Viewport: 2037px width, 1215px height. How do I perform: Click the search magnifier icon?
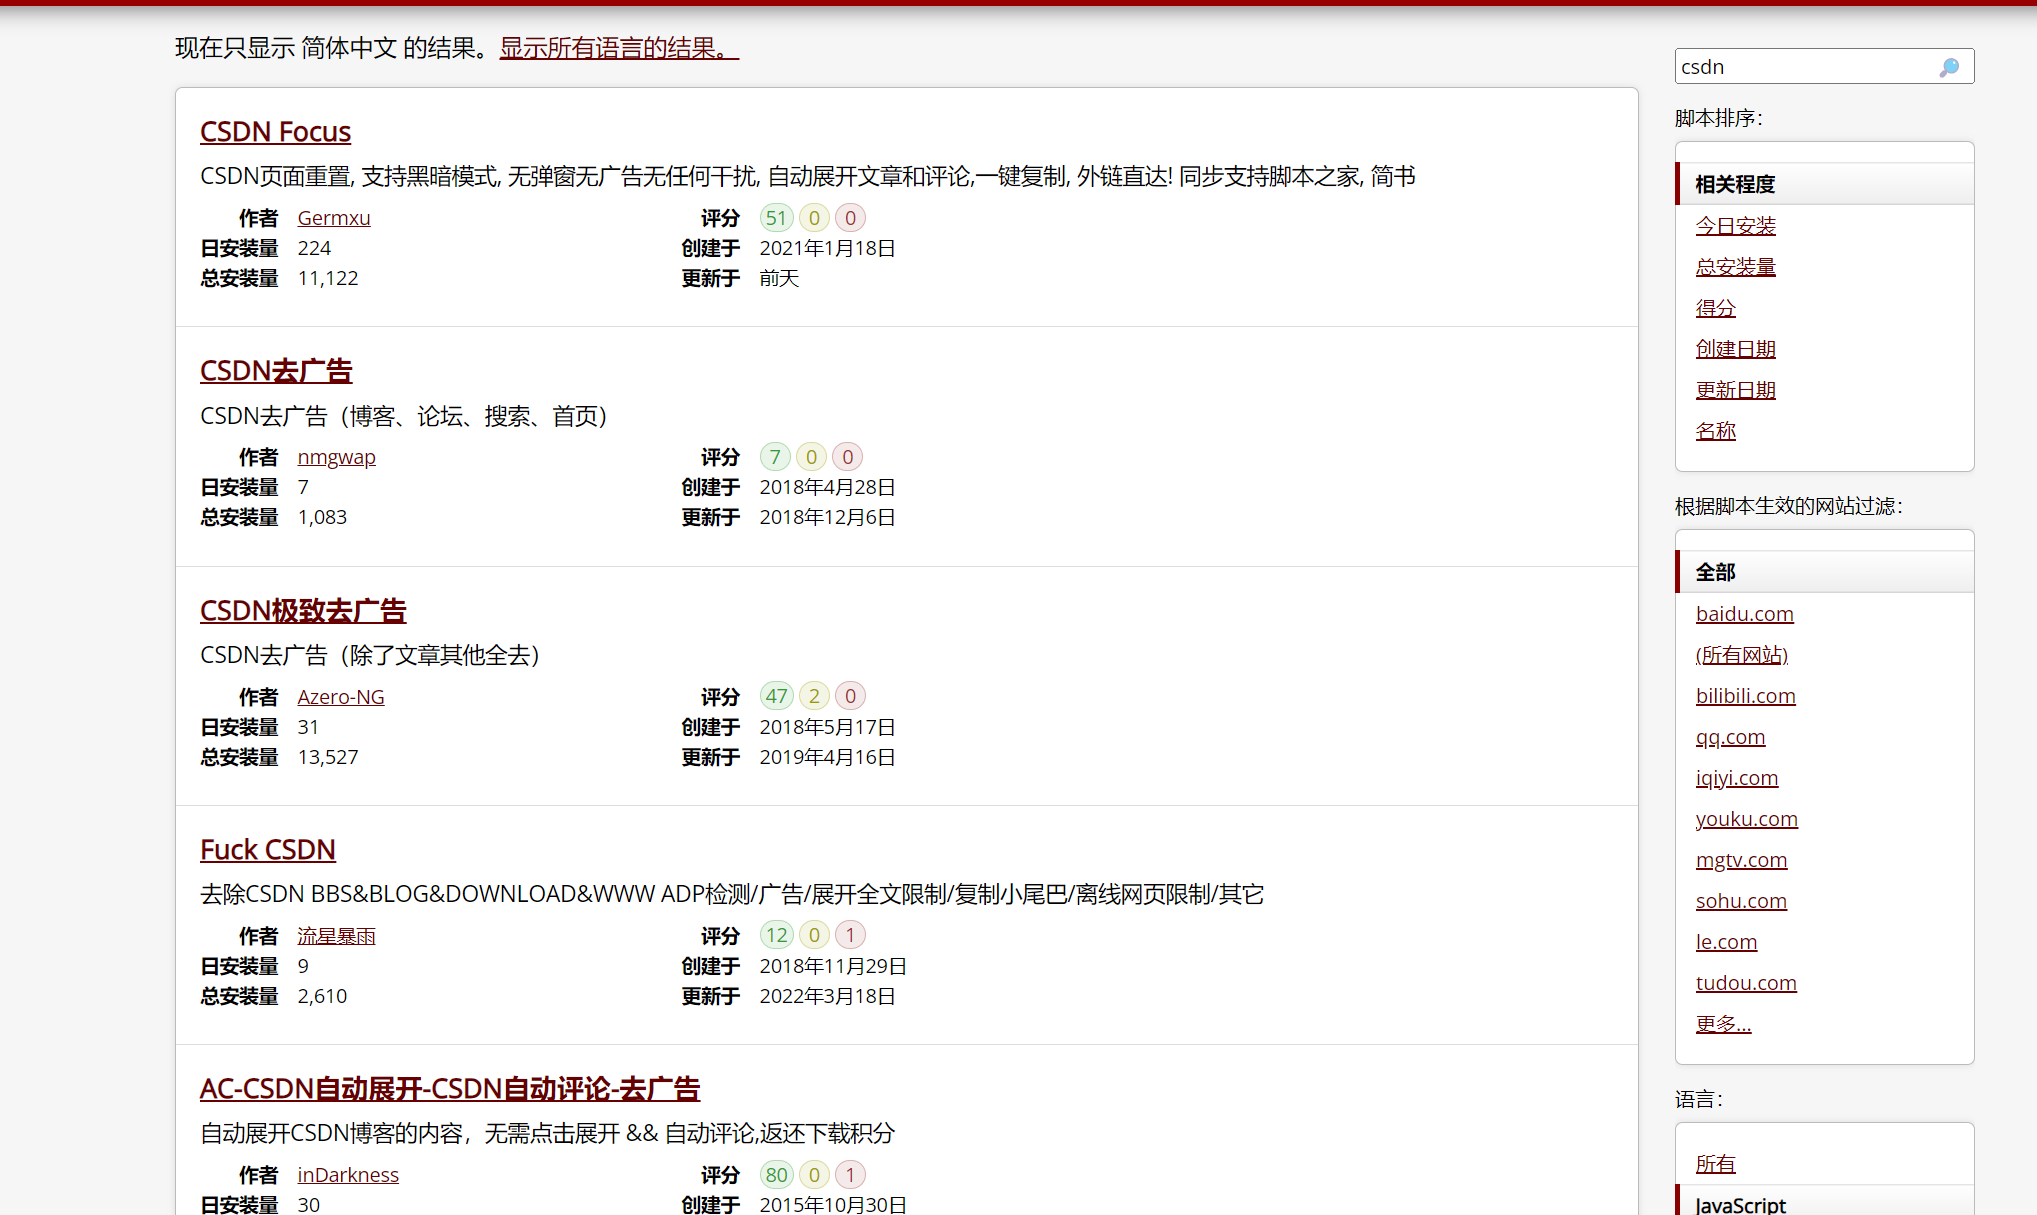1949,67
